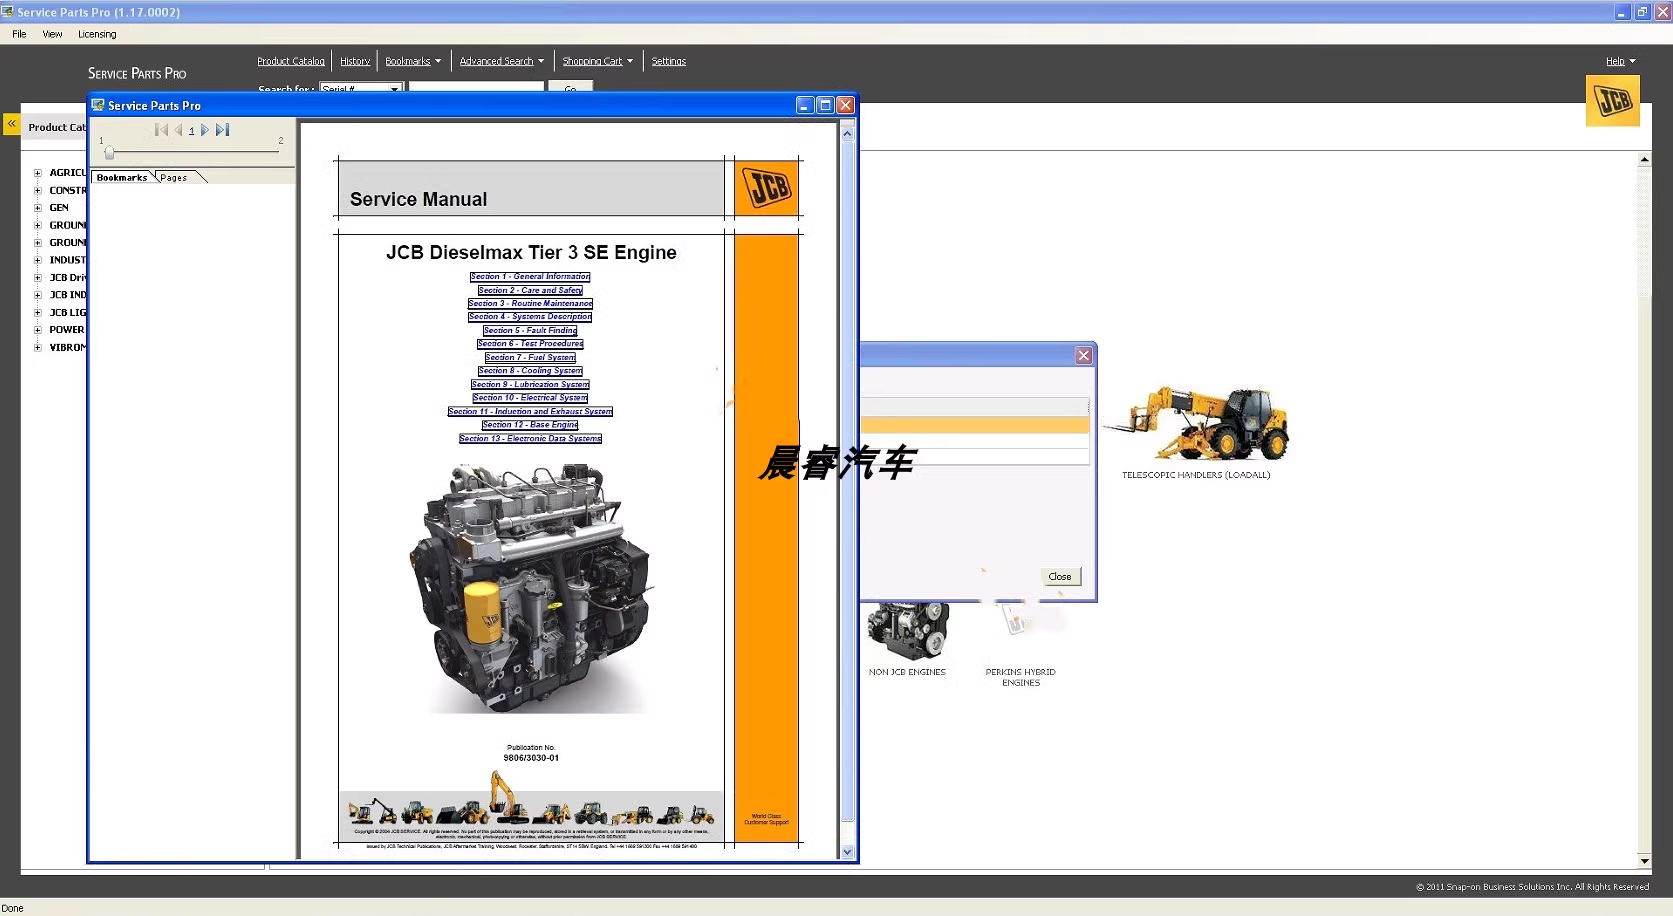Click the Close button in dialog
This screenshot has width=1673, height=916.
1060,577
